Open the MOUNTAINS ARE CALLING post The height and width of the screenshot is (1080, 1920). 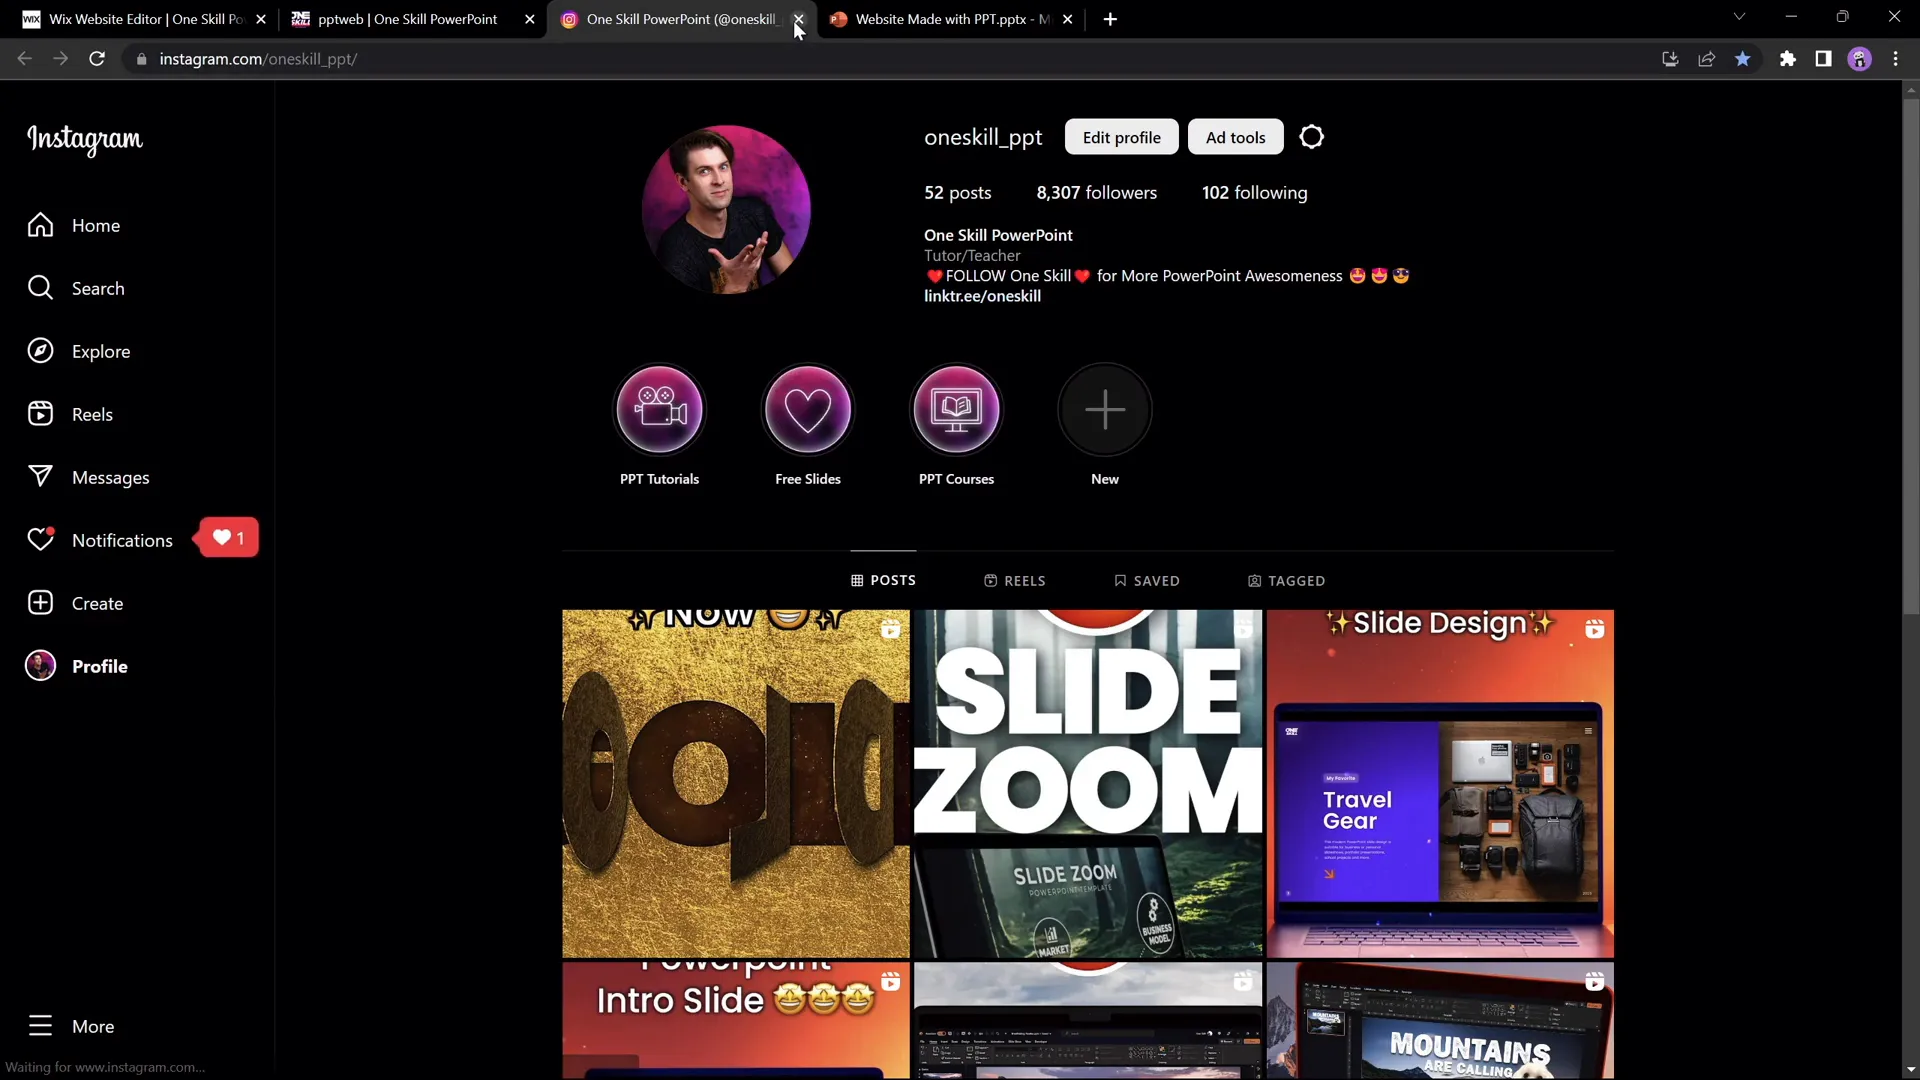[x=1440, y=1021]
